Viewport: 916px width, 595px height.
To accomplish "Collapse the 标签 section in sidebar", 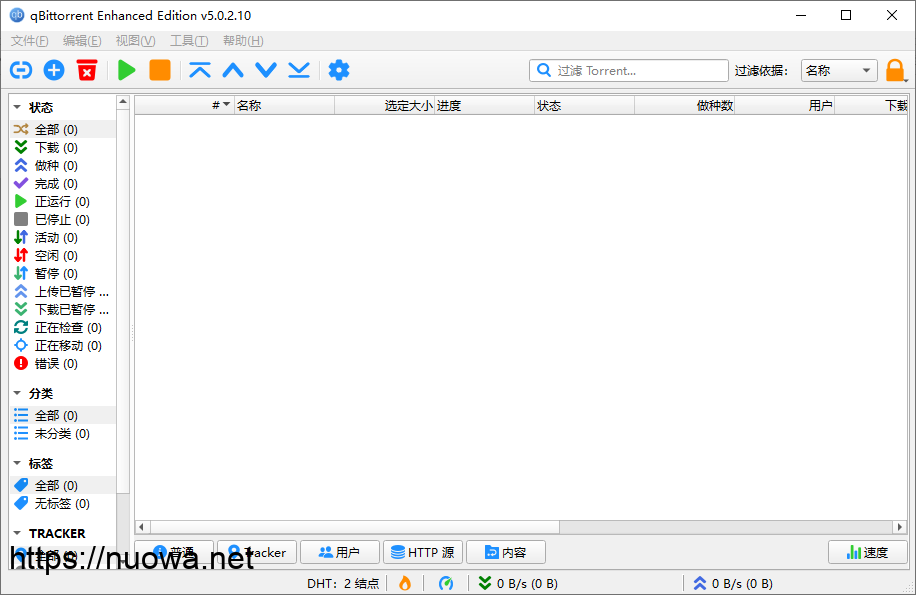I will [x=18, y=463].
